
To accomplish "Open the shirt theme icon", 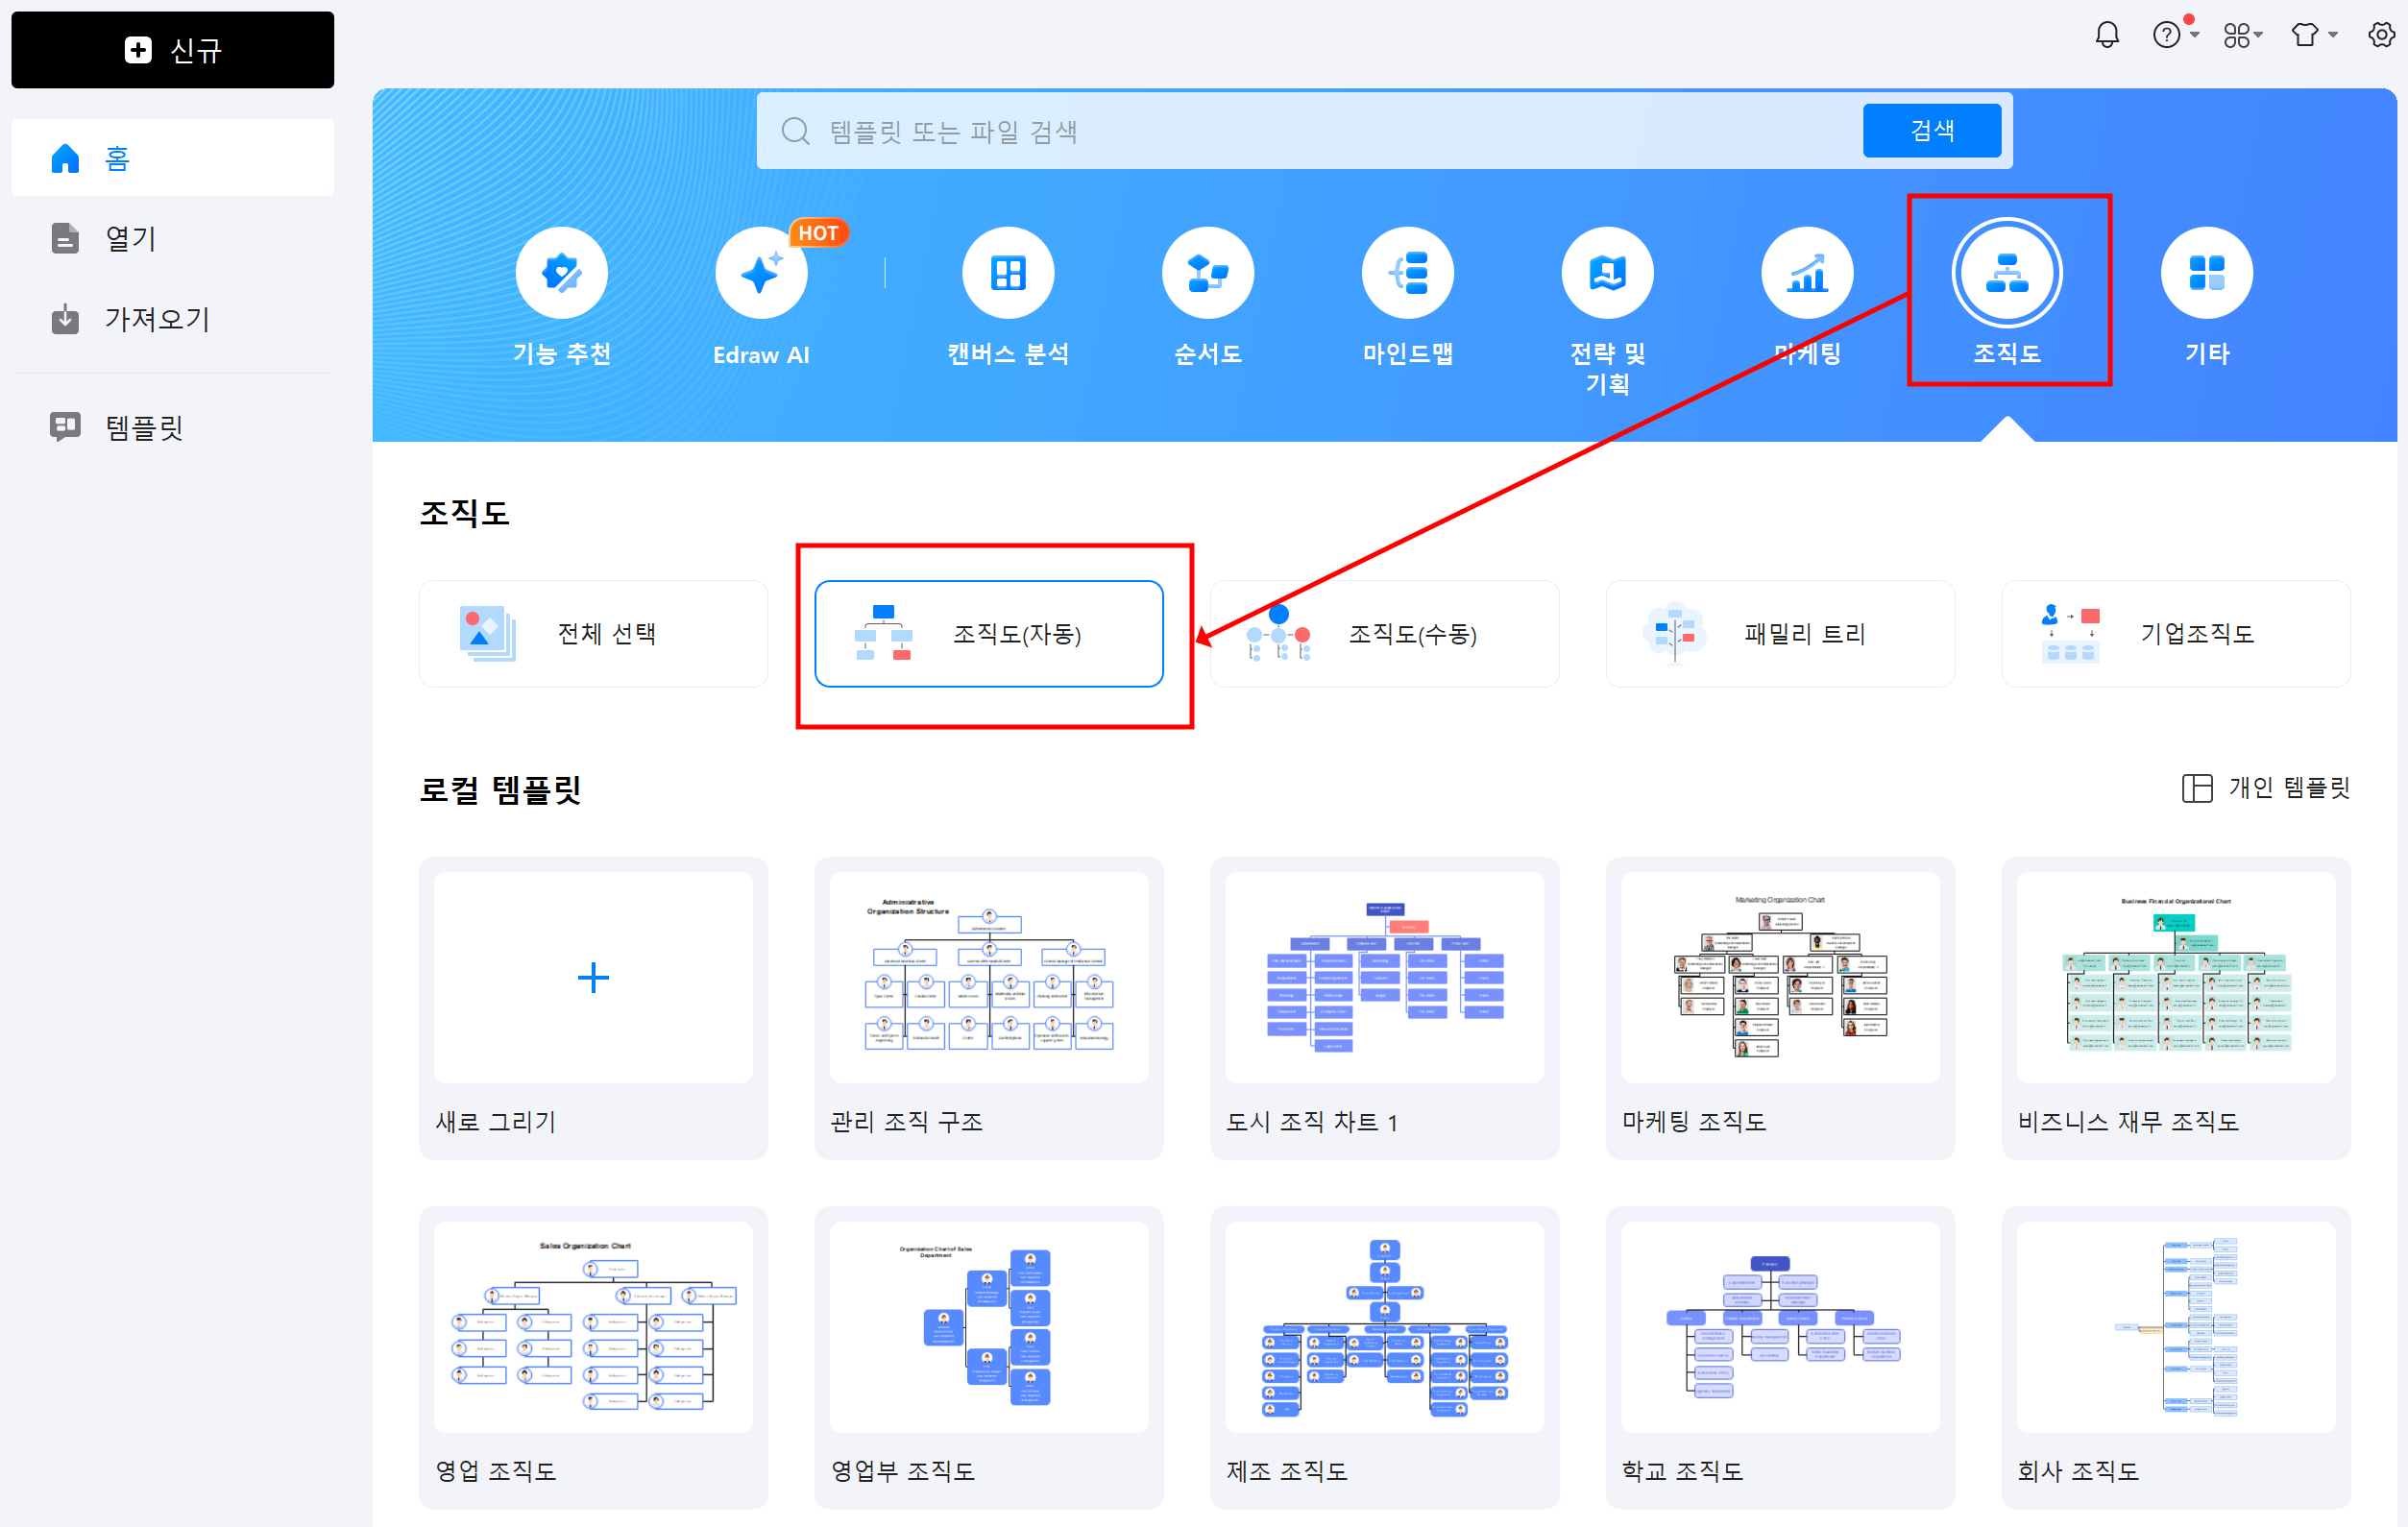I will click(2305, 35).
